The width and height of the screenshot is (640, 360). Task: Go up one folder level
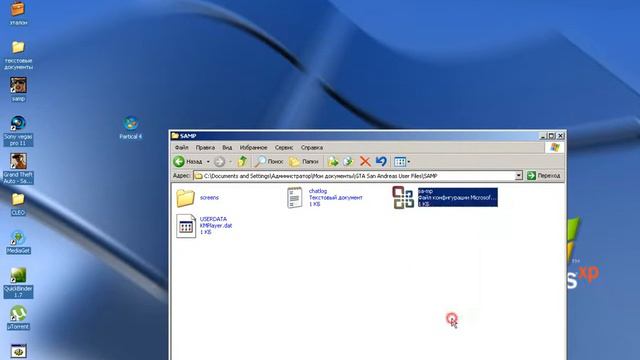coord(243,162)
